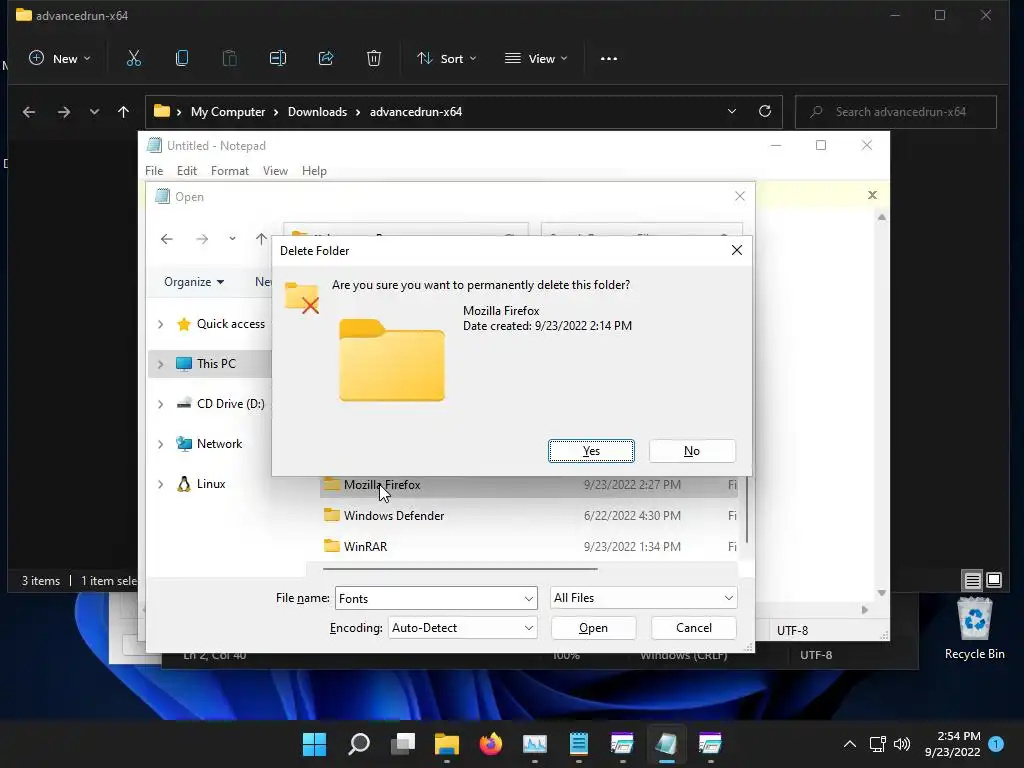This screenshot has width=1024, height=768.
Task: Select the Windows Defender folder row
Action: click(529, 516)
